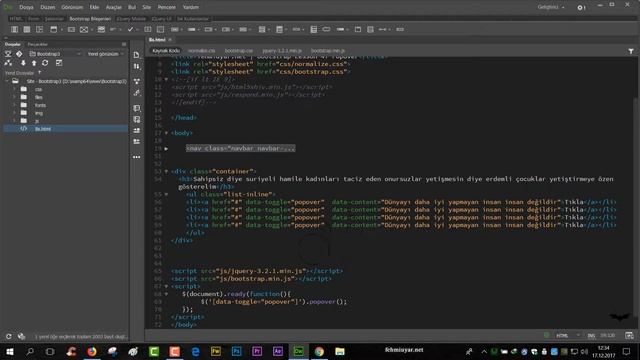
Task: Click the up-arrow put files icon
Action: 34,63
